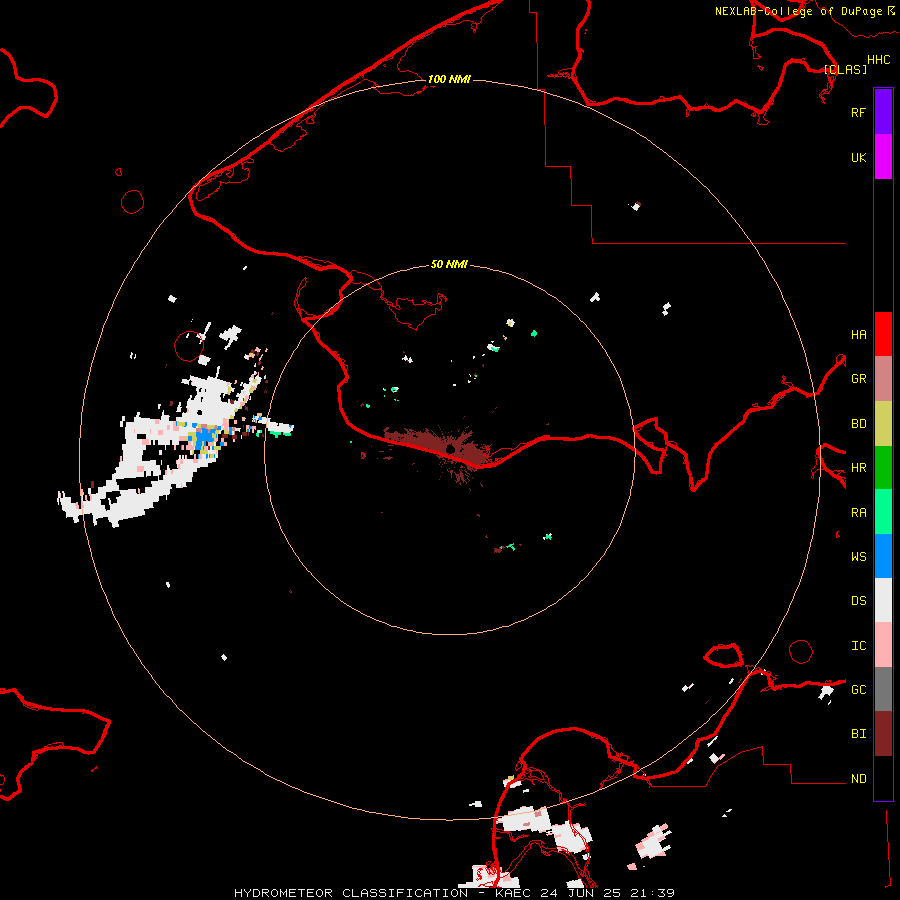This screenshot has width=900, height=900.
Task: Click the 50 NMI range ring label
Action: tap(449, 264)
